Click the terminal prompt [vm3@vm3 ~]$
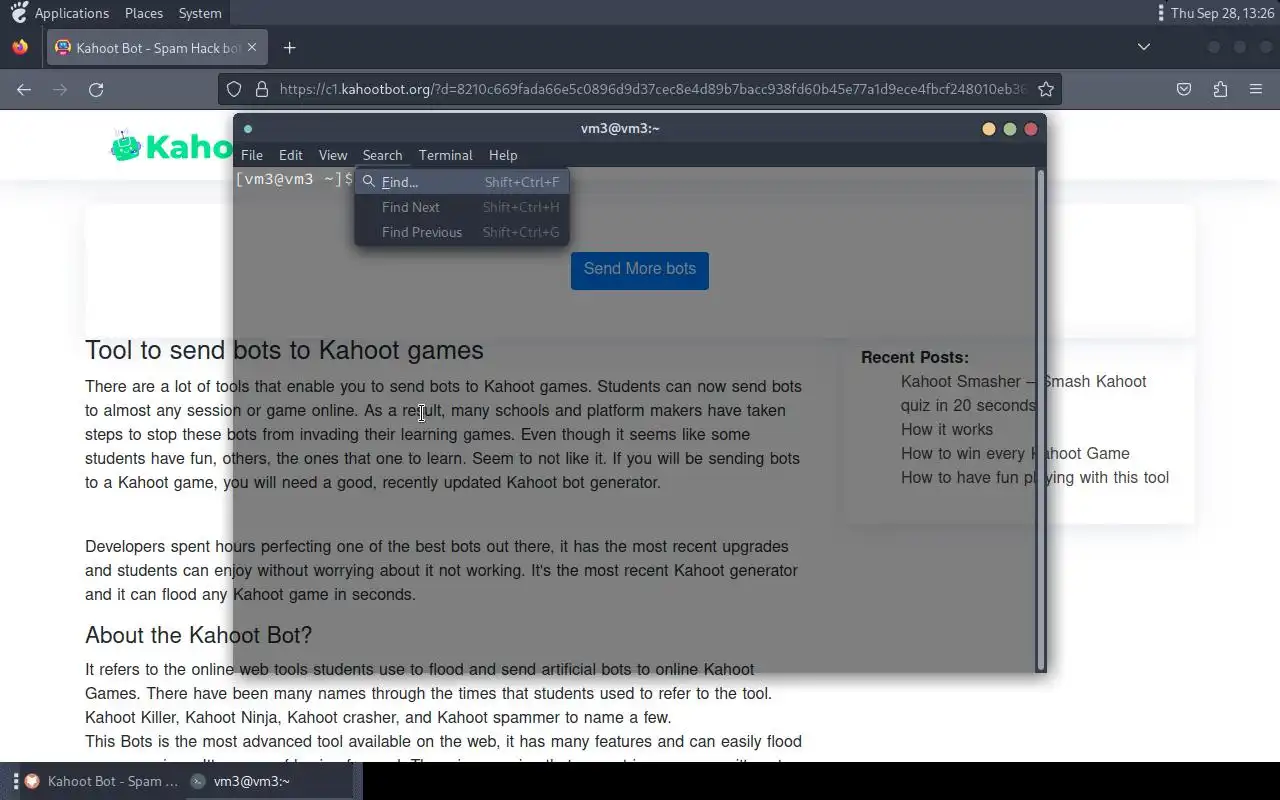1280x800 pixels. [294, 179]
